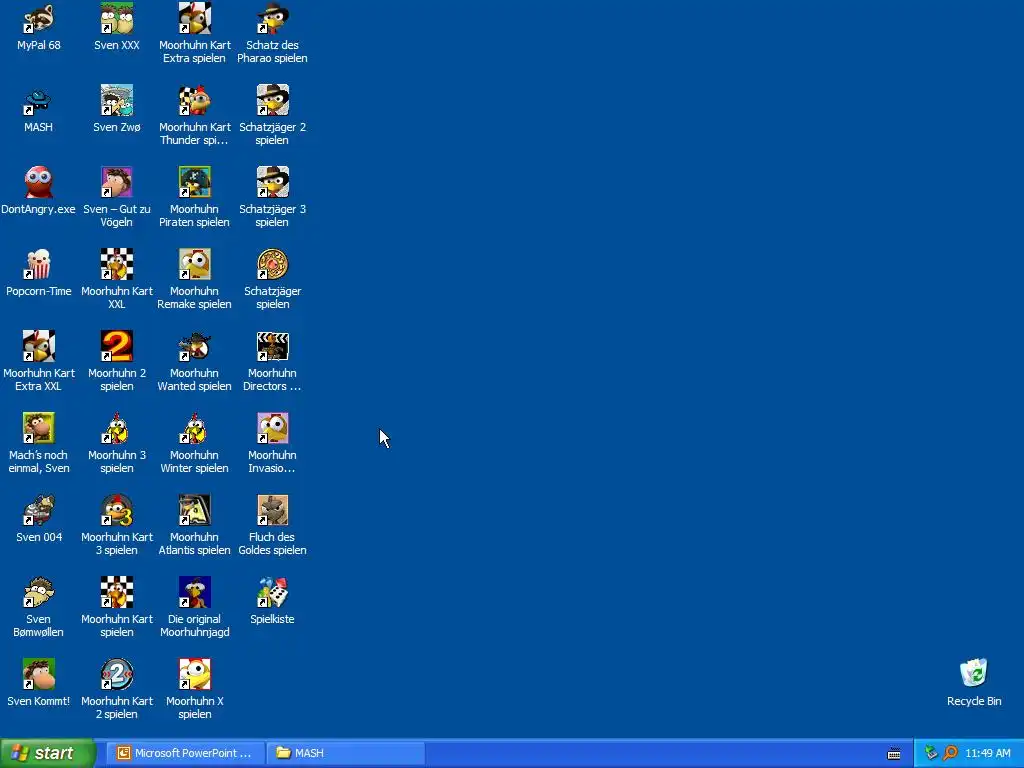Click the Popcorn-Time desktop icon

[39, 264]
